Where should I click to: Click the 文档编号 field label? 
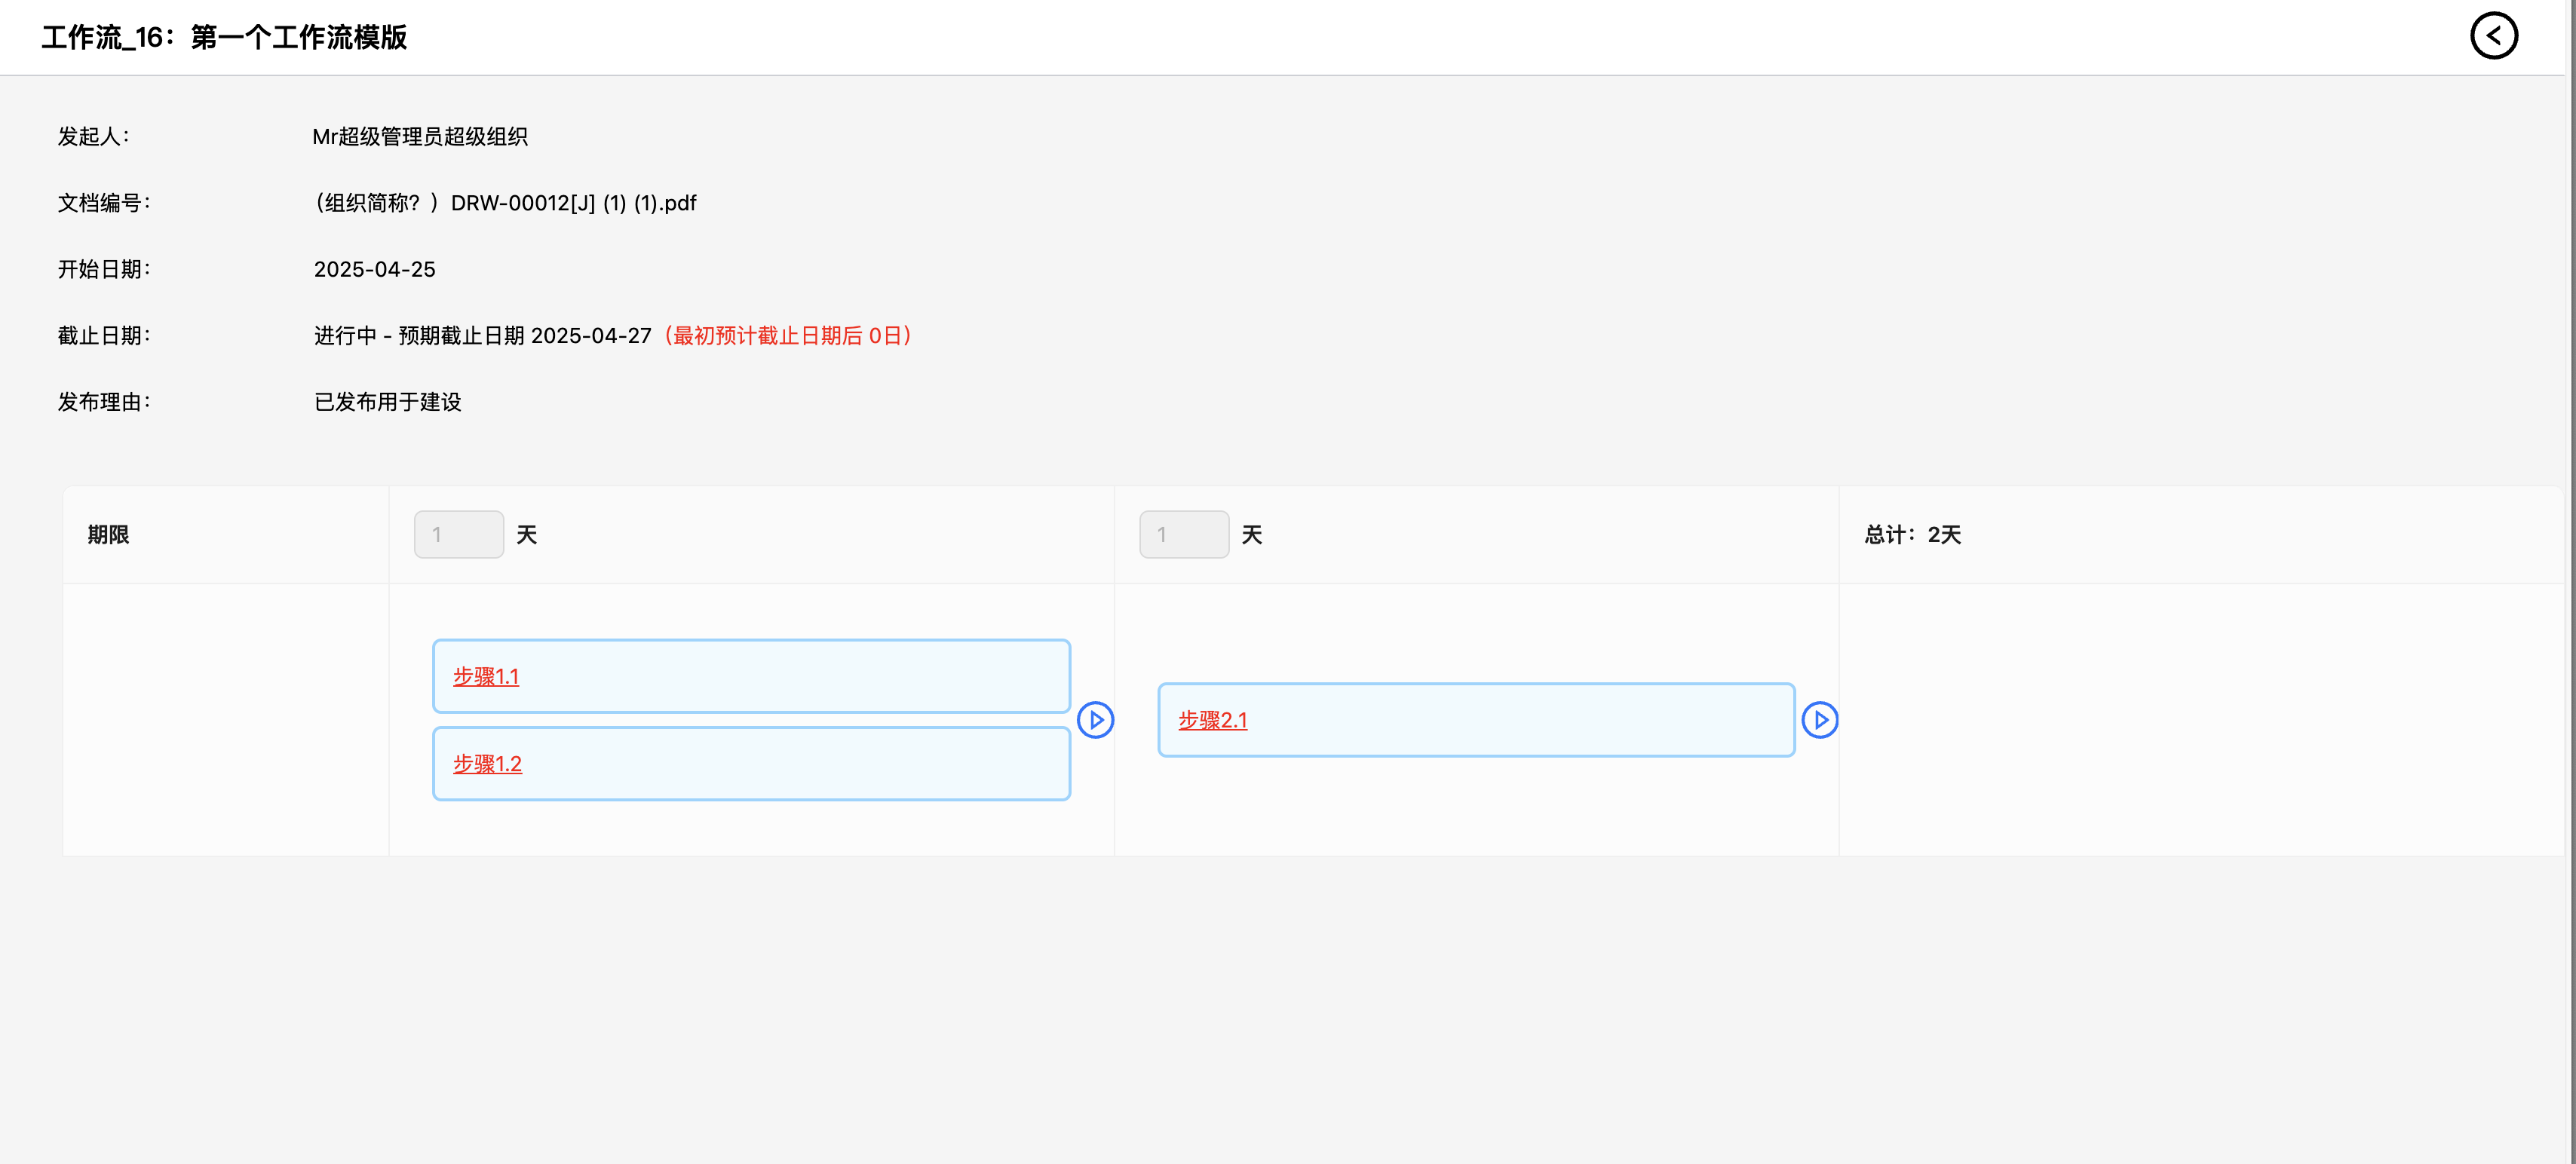coord(103,203)
